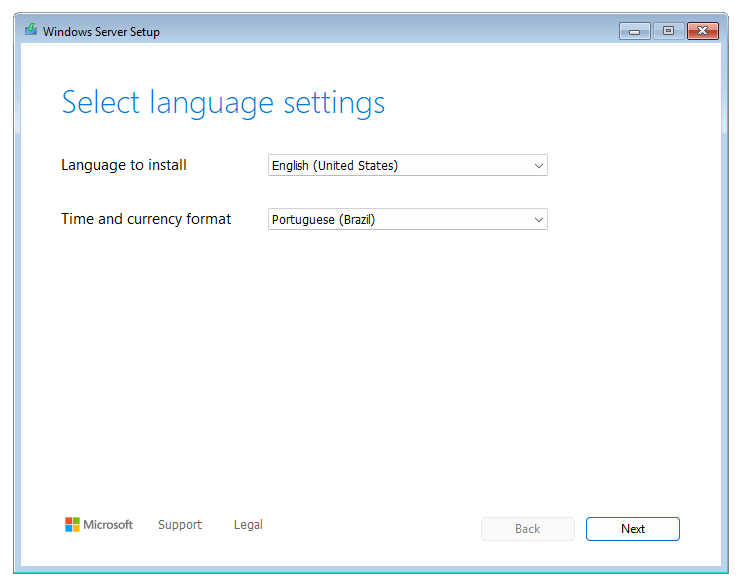The width and height of the screenshot is (738, 582).
Task: Click the greyed-out Back button
Action: [x=527, y=529]
